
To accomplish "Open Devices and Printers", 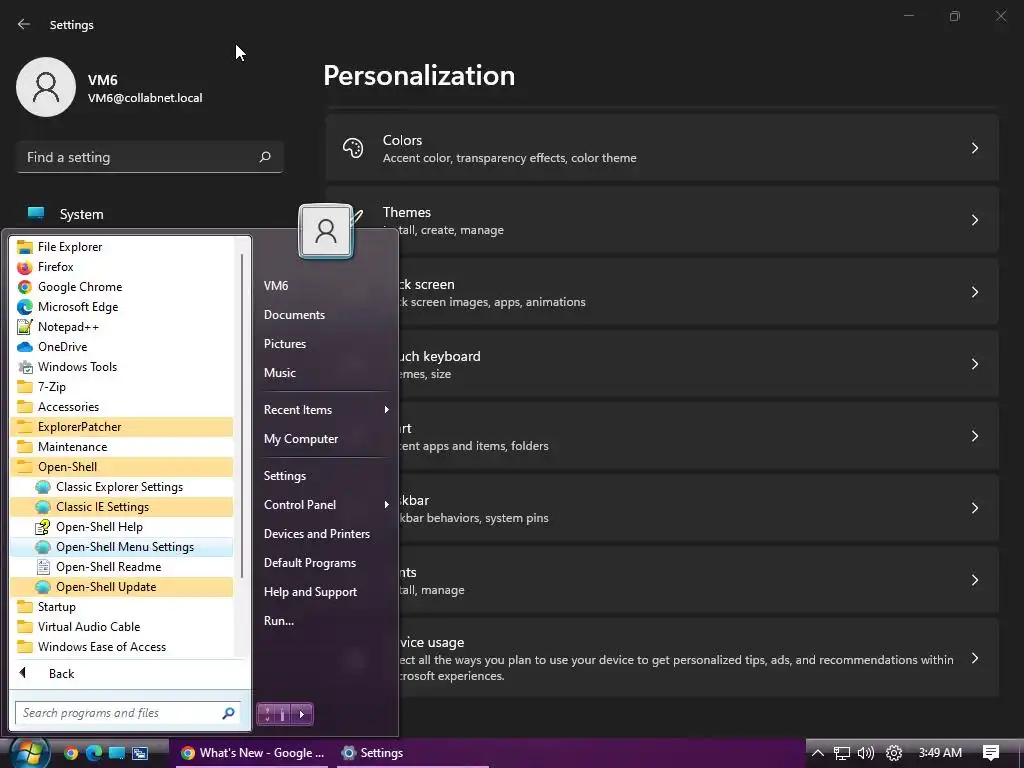I will coord(326,534).
